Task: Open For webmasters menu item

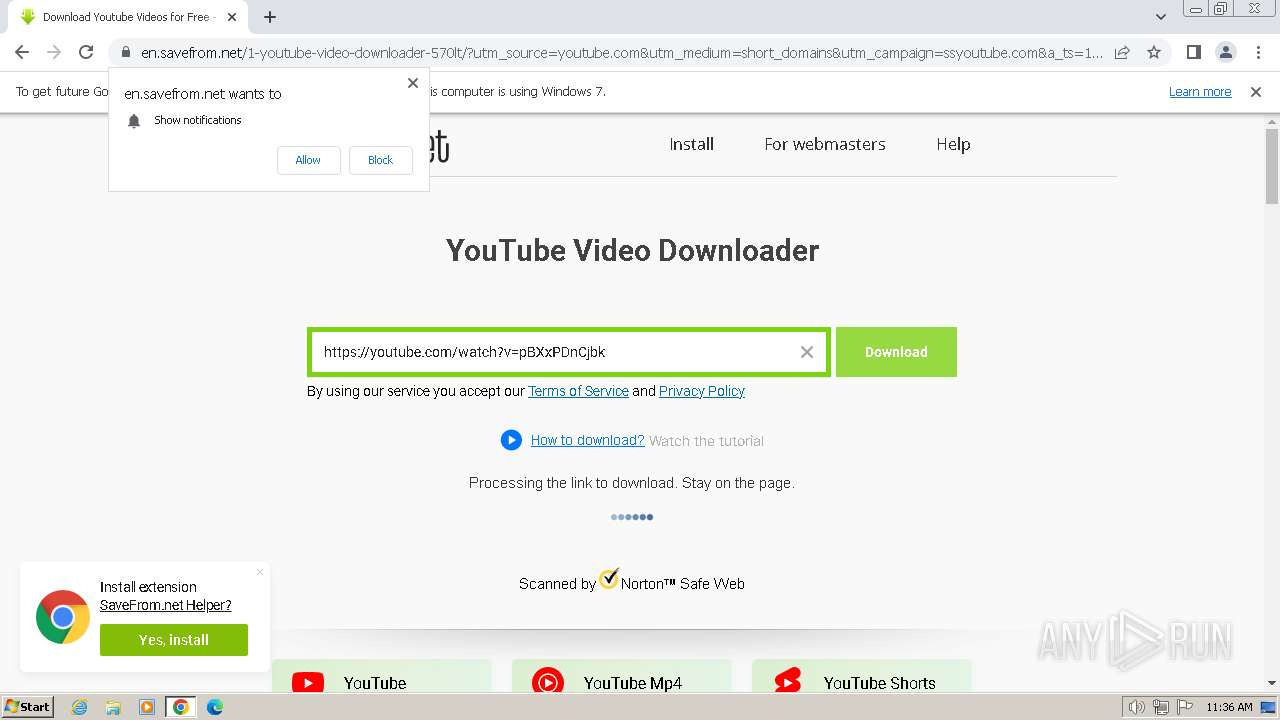Action: click(825, 144)
